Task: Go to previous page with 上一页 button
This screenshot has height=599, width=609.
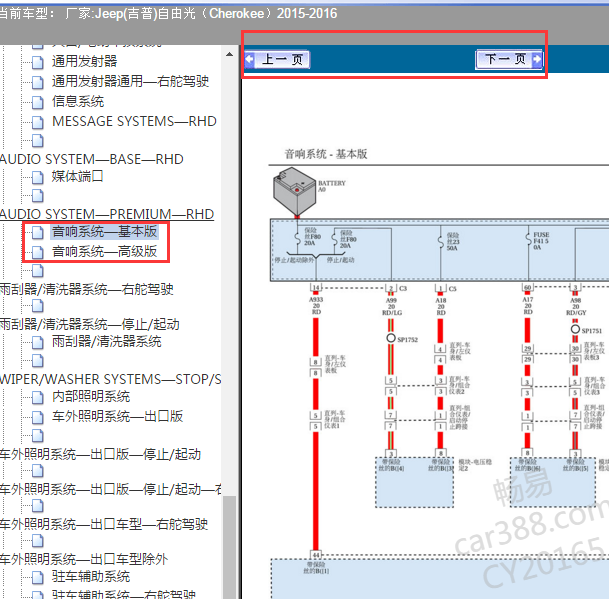Action: point(277,59)
